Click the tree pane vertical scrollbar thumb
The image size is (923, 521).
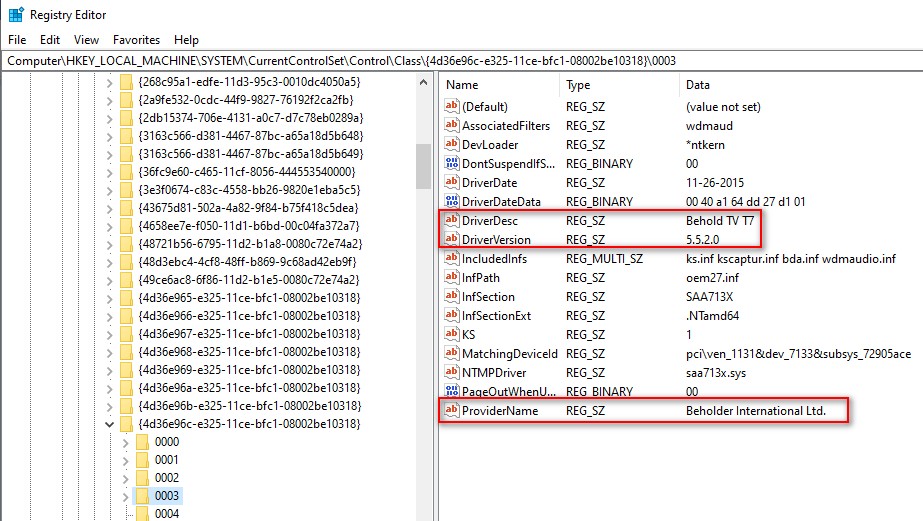(x=423, y=165)
